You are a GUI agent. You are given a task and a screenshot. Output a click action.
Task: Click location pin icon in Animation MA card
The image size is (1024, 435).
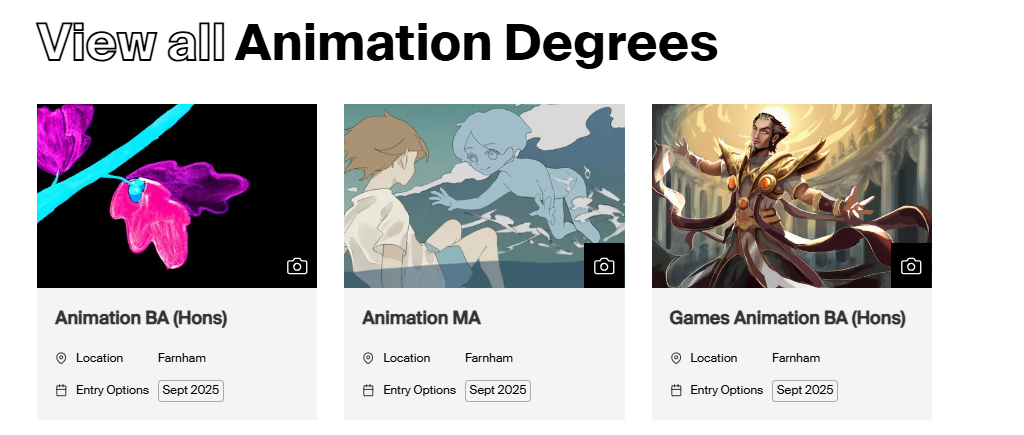click(x=368, y=358)
